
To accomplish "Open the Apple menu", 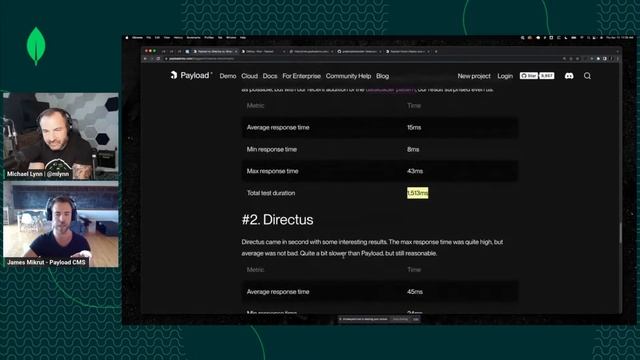I will click(127, 38).
